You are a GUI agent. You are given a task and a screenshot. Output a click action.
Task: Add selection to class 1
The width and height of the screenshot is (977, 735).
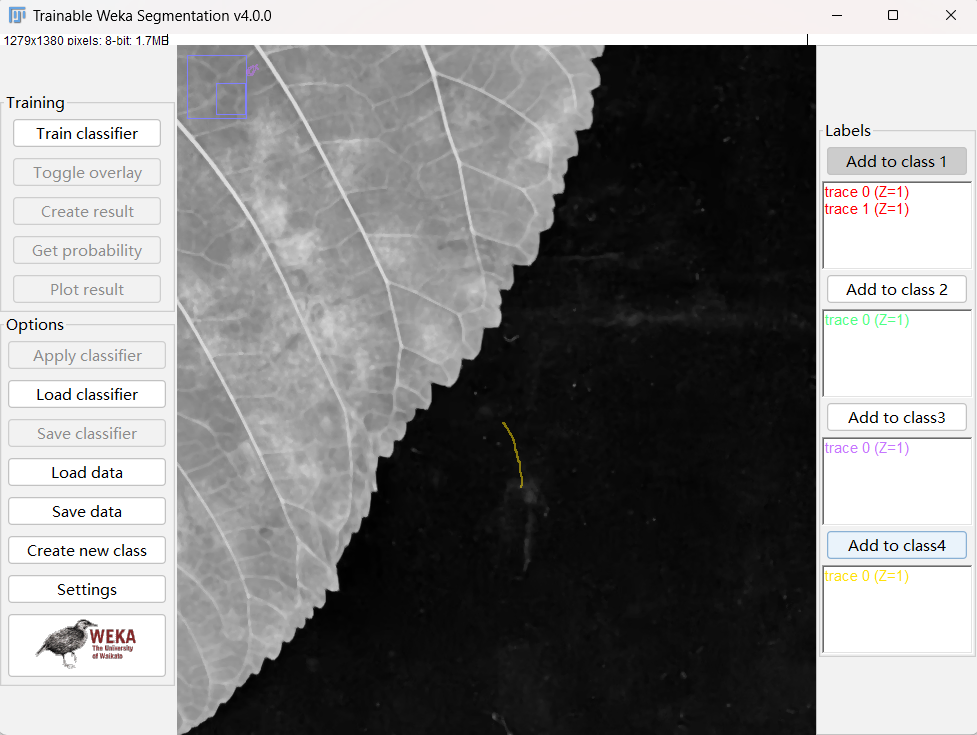coord(896,161)
